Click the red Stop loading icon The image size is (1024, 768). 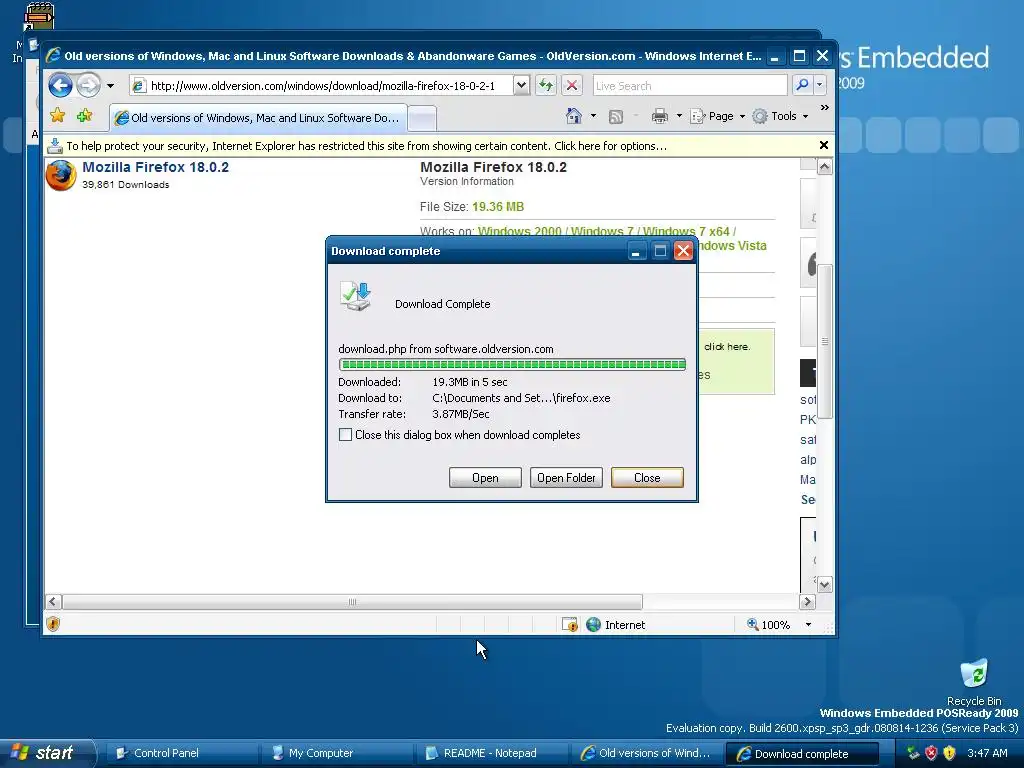pos(571,85)
